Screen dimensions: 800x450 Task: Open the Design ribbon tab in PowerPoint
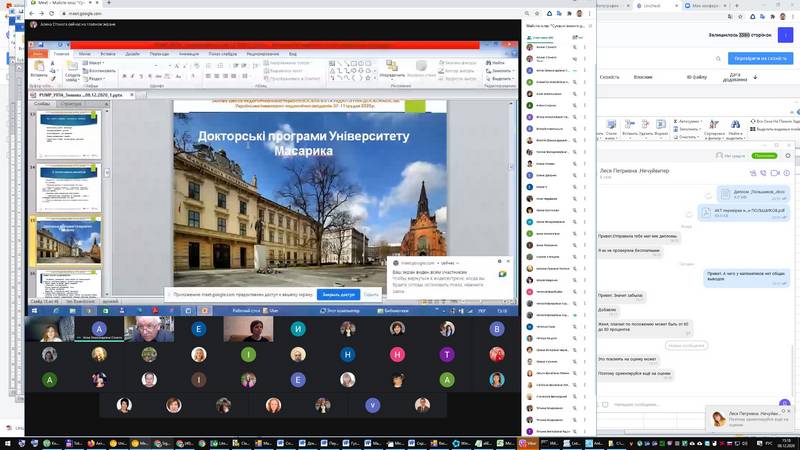(132, 54)
